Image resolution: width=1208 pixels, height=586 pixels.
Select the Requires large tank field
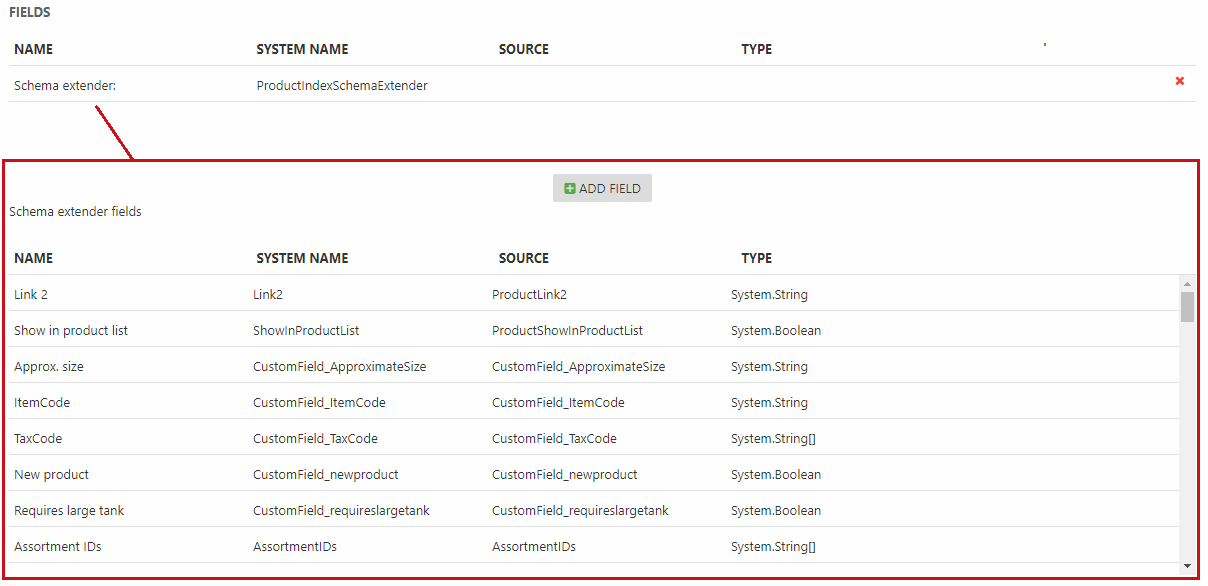69,511
